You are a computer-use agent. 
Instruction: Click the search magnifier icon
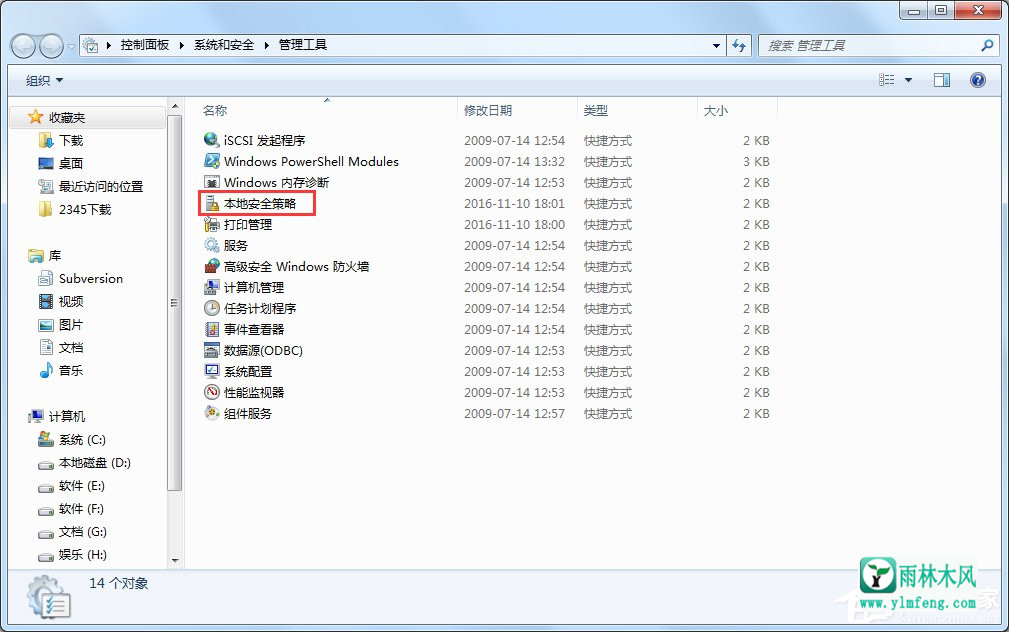[x=987, y=45]
